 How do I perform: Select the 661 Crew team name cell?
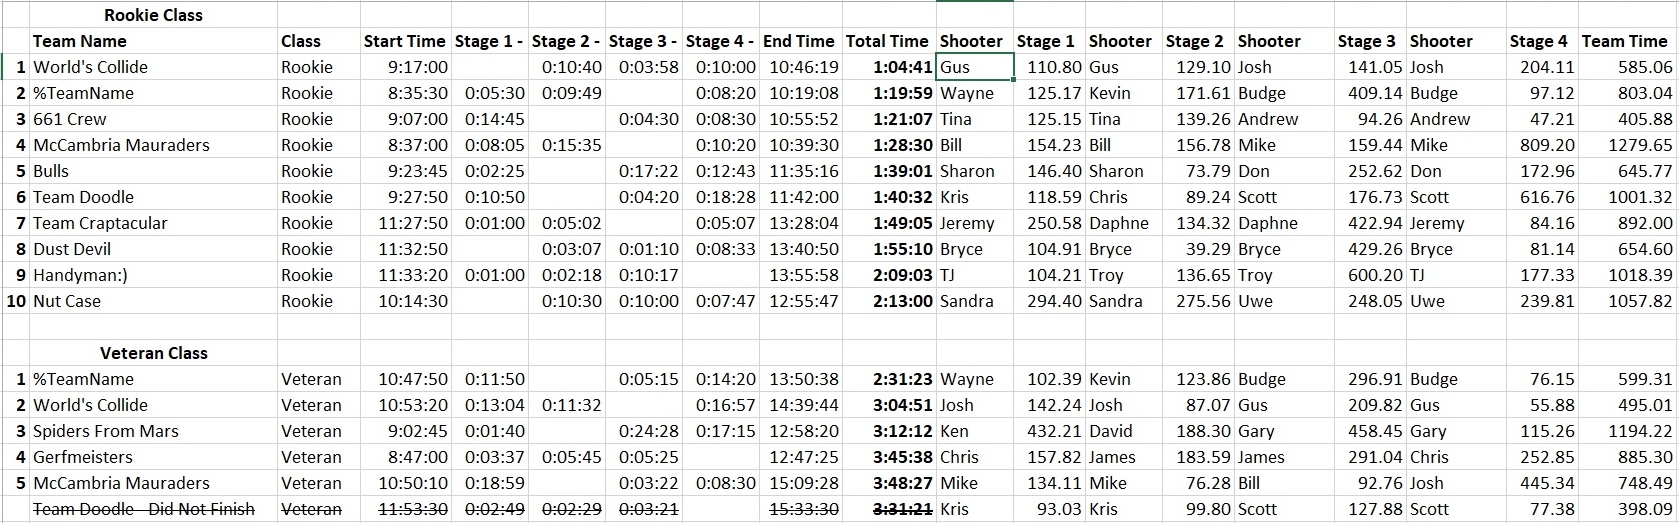click(x=154, y=119)
